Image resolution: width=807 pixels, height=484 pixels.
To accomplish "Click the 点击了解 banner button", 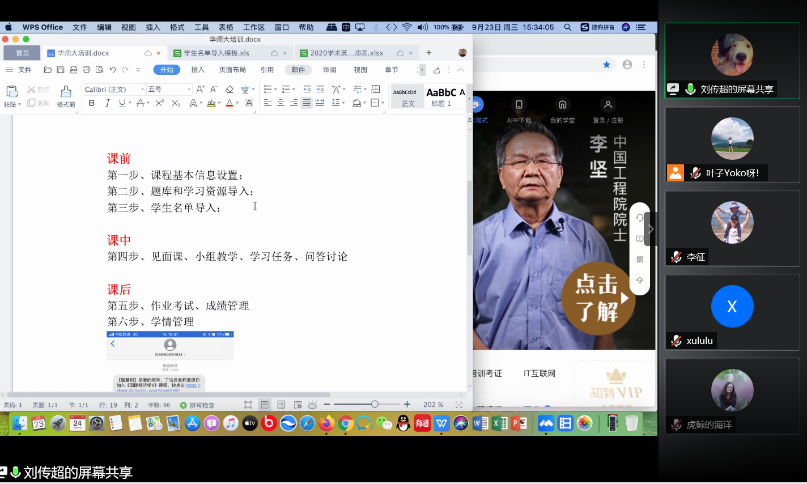I will point(595,298).
